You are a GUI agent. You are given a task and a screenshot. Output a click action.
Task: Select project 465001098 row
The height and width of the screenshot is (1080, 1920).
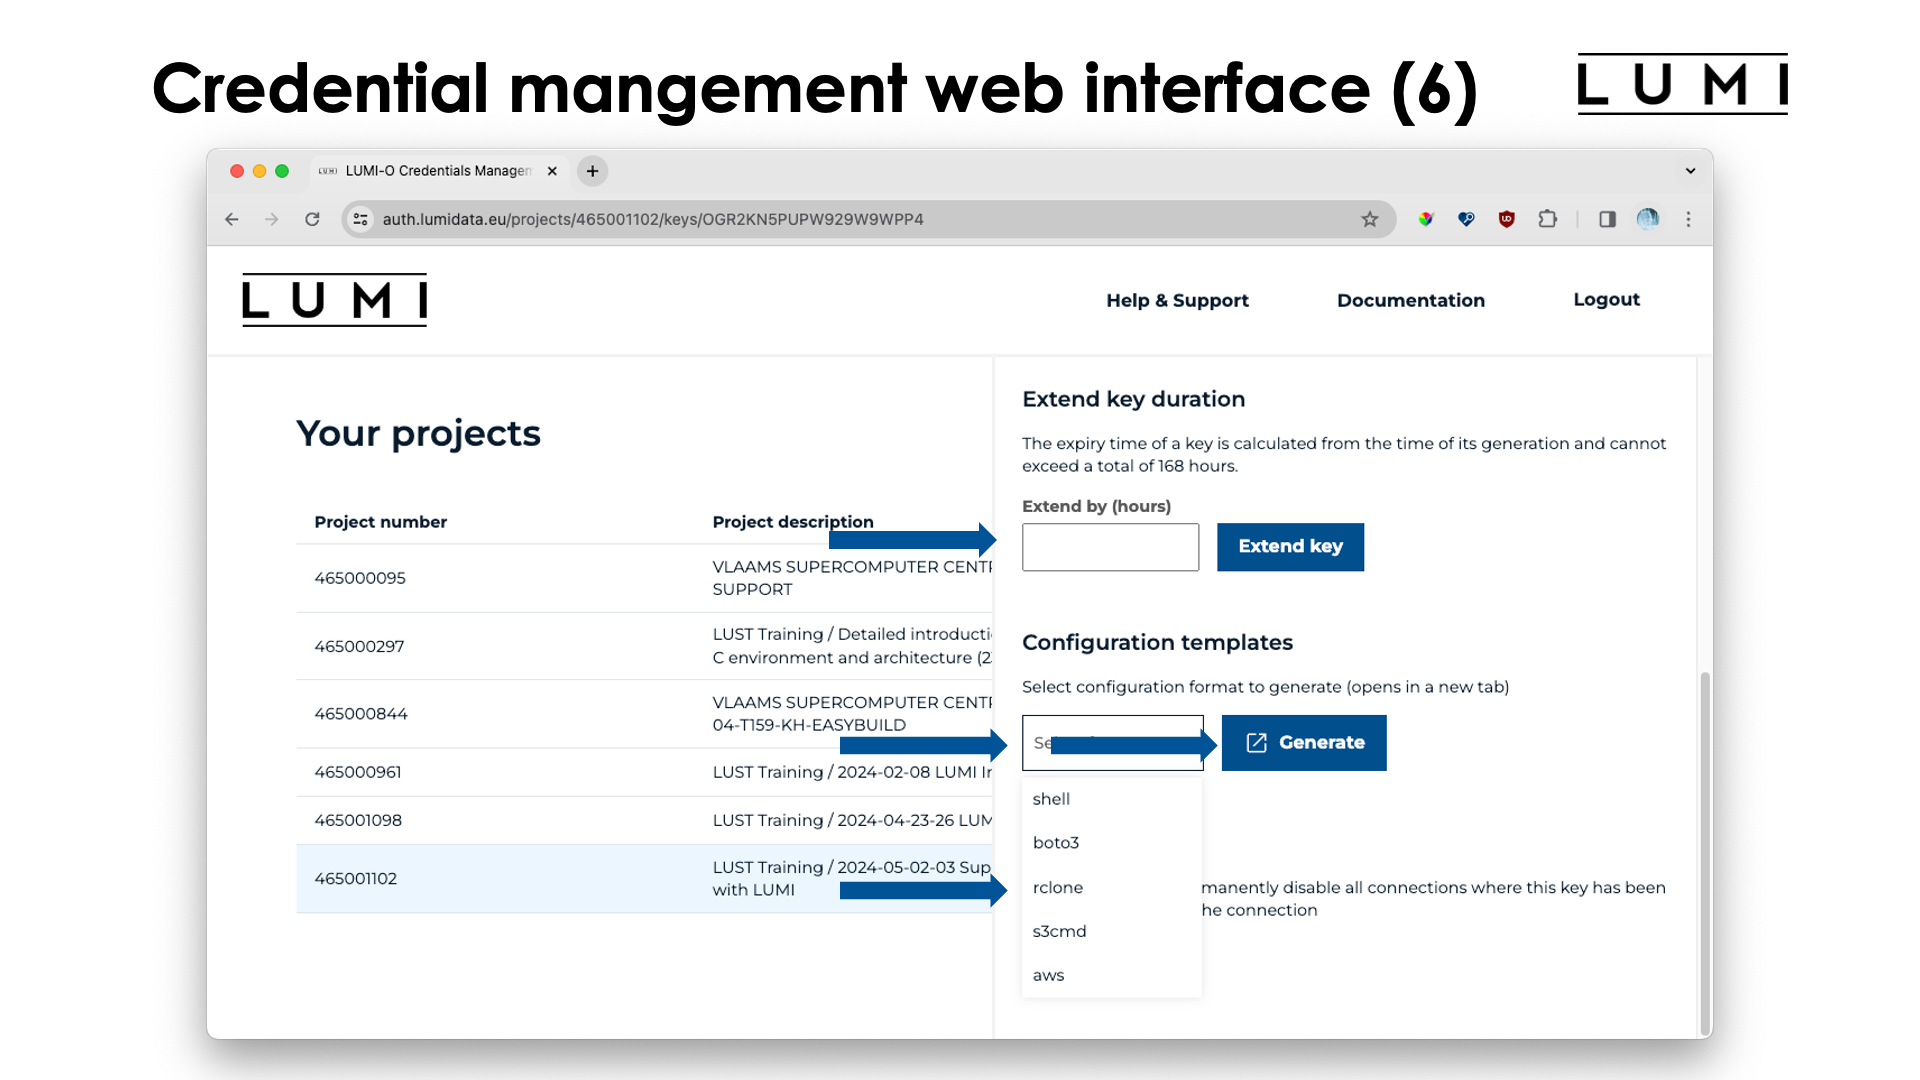point(644,820)
